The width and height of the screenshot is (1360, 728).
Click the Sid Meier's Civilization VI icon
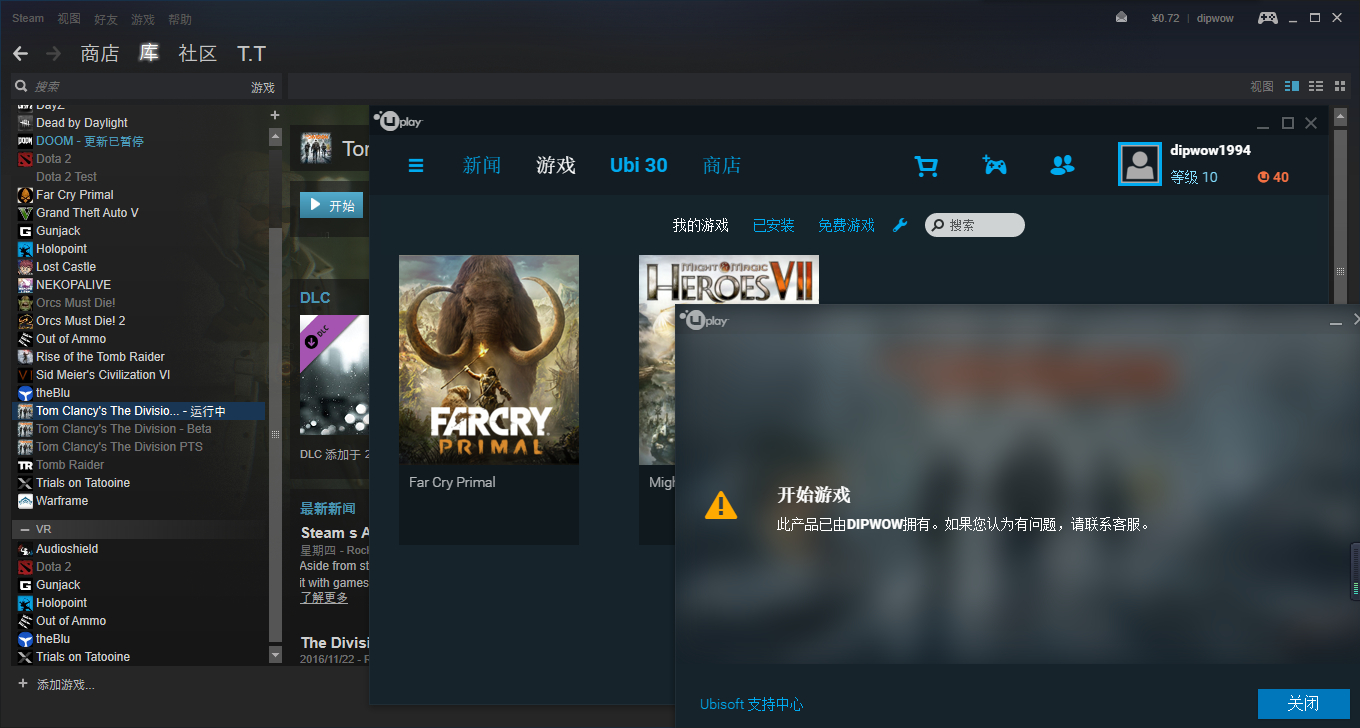[x=26, y=375]
